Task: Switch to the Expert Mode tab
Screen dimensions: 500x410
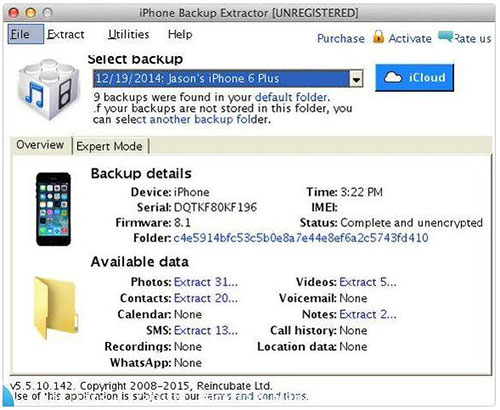Action: pos(109,146)
